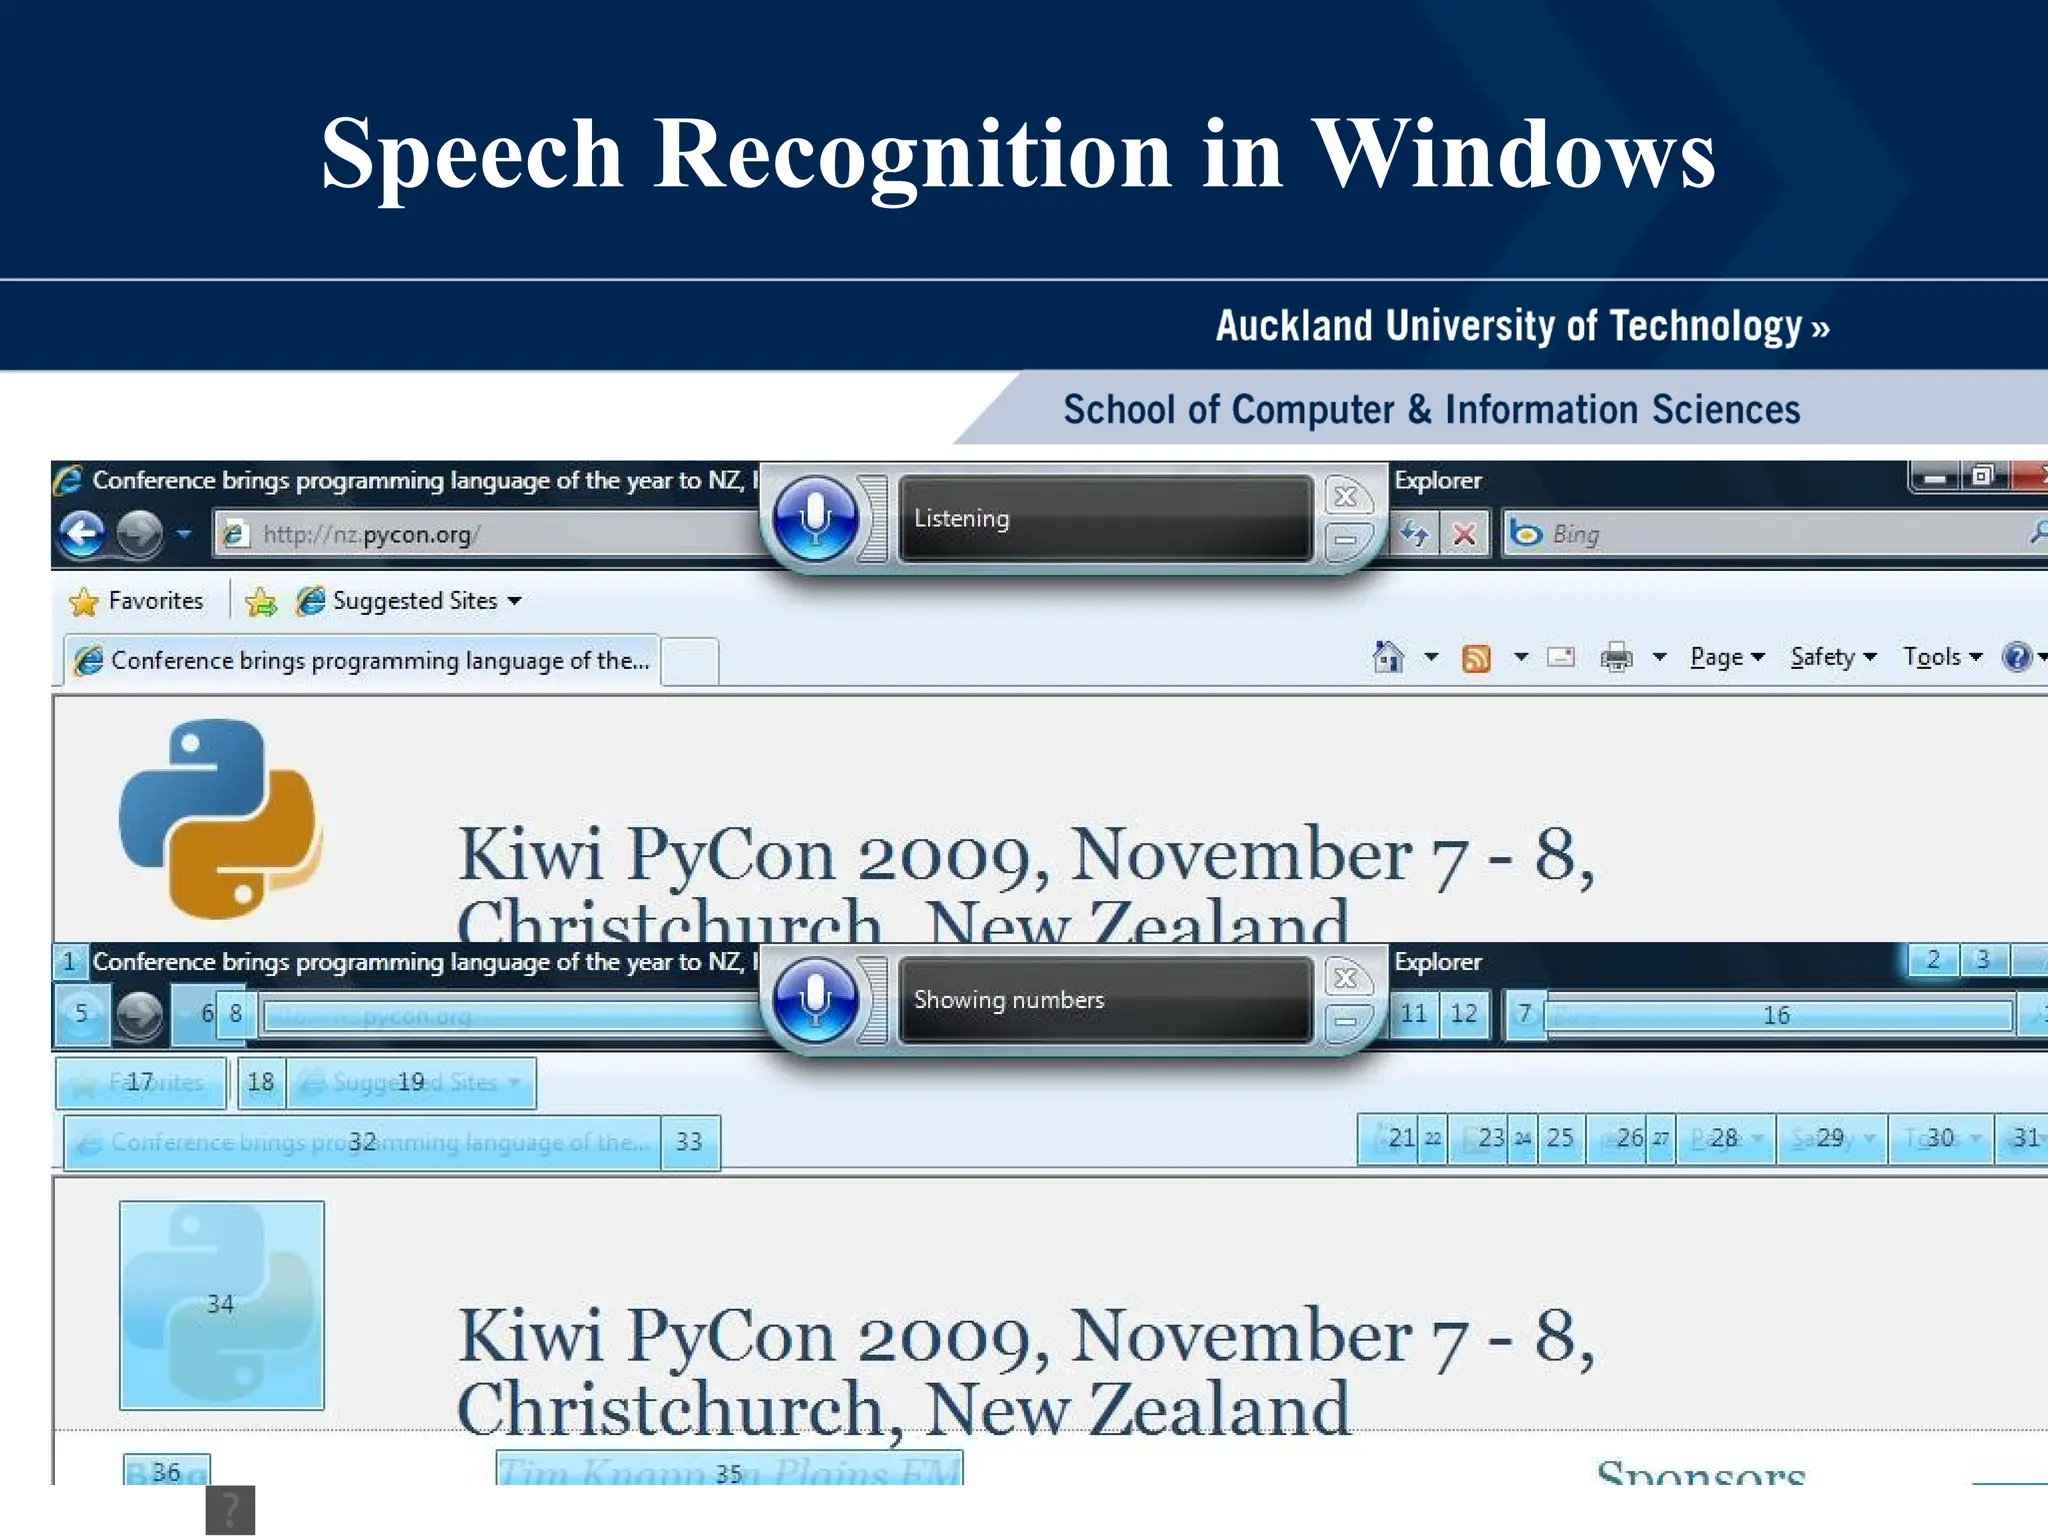The image size is (2048, 1536).
Task: Click number overlay 34 on the Python logo
Action: point(221,1304)
